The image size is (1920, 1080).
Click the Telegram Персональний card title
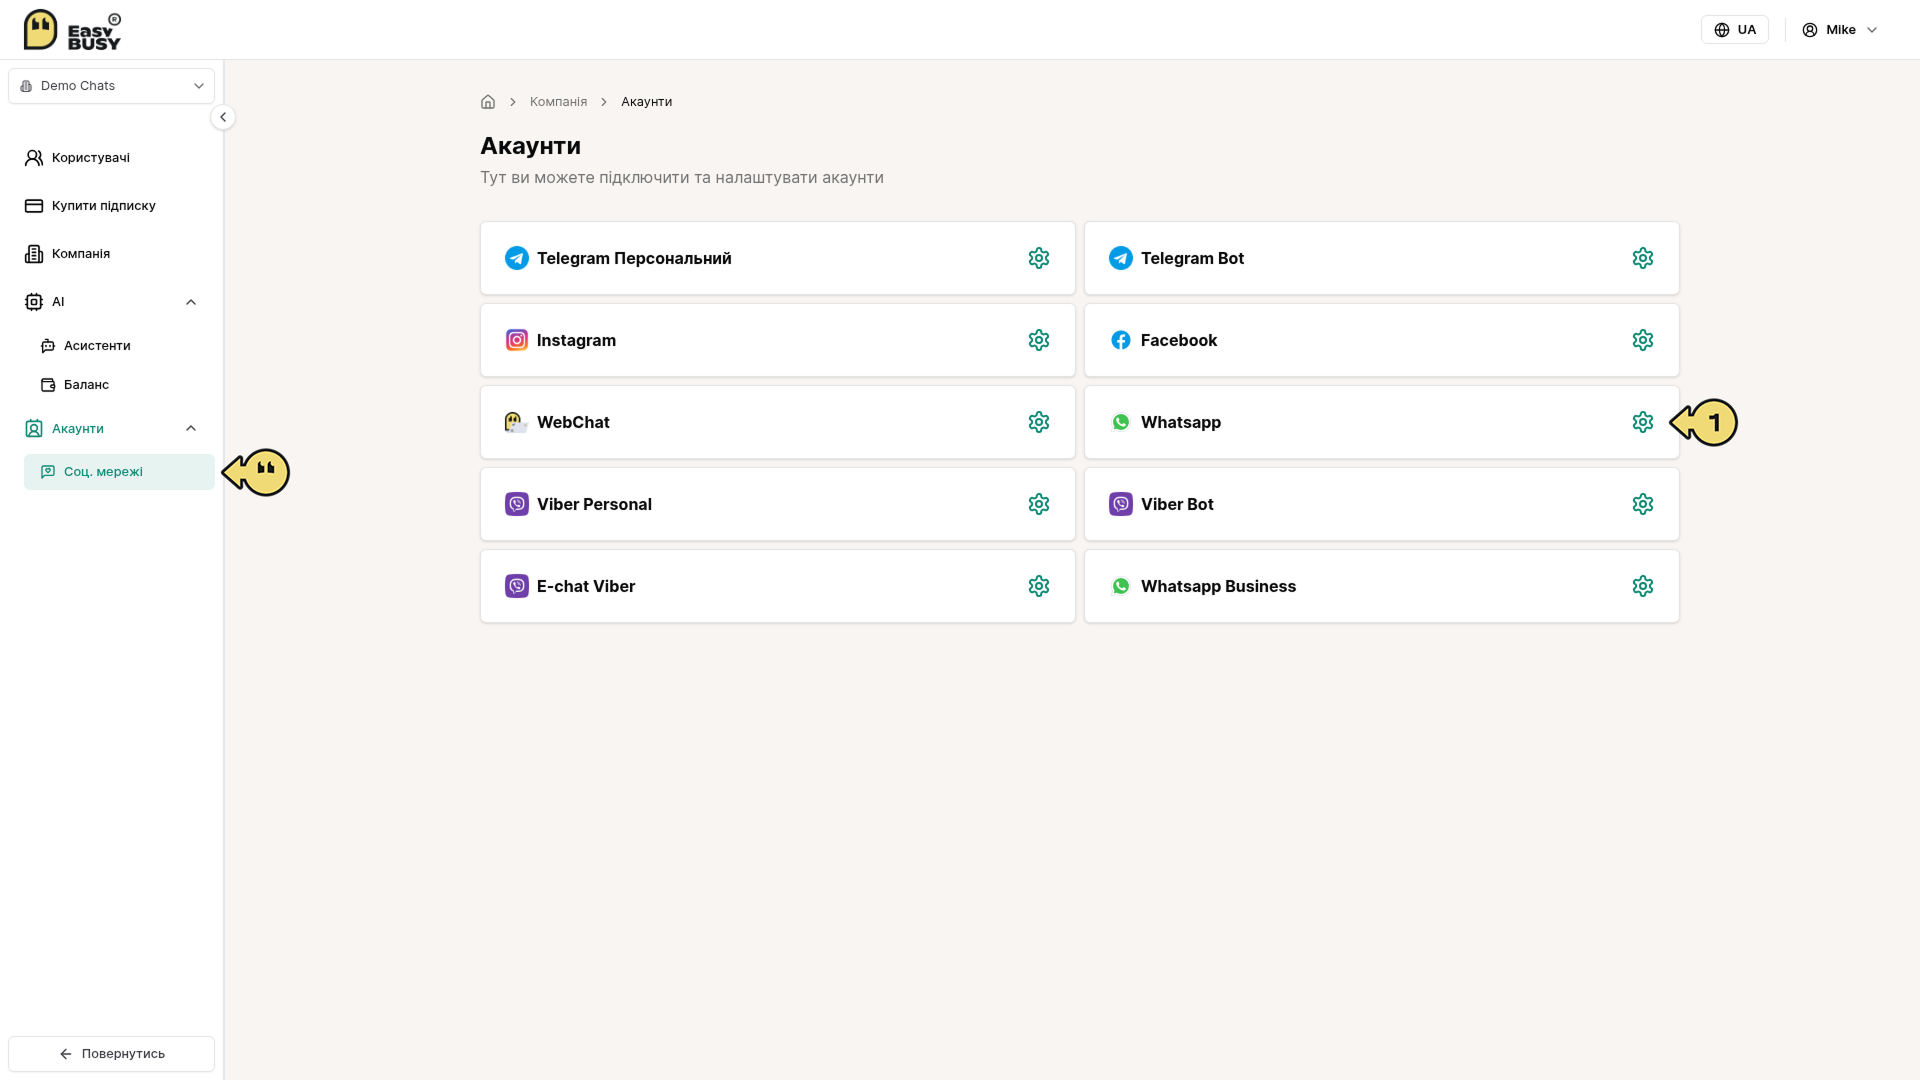point(634,258)
